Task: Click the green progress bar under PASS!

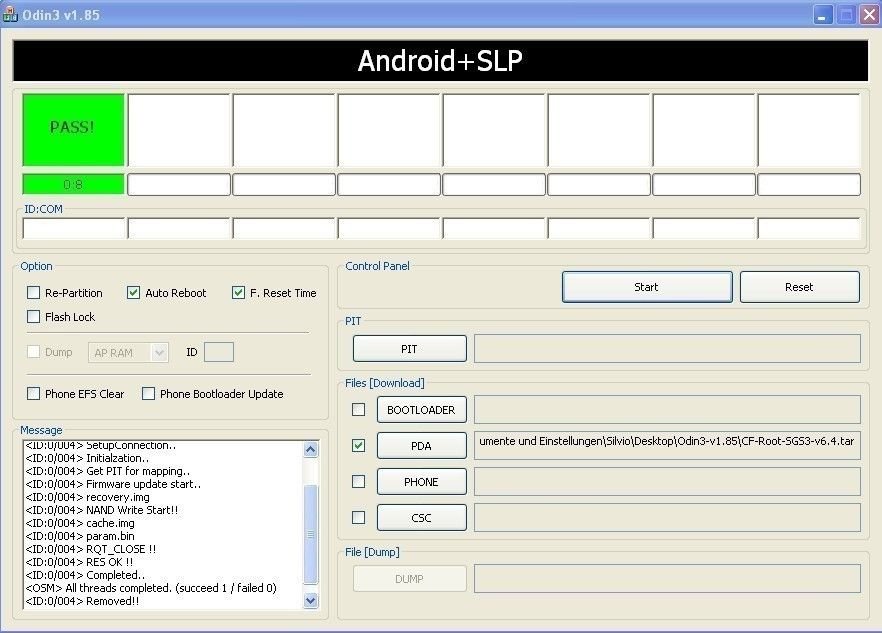Action: tap(74, 185)
